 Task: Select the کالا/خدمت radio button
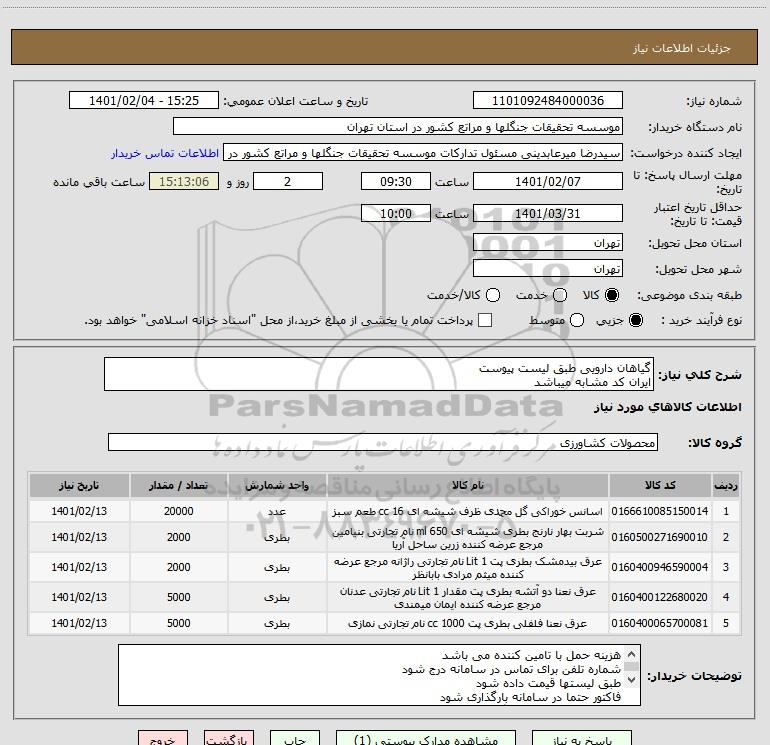coord(493,295)
